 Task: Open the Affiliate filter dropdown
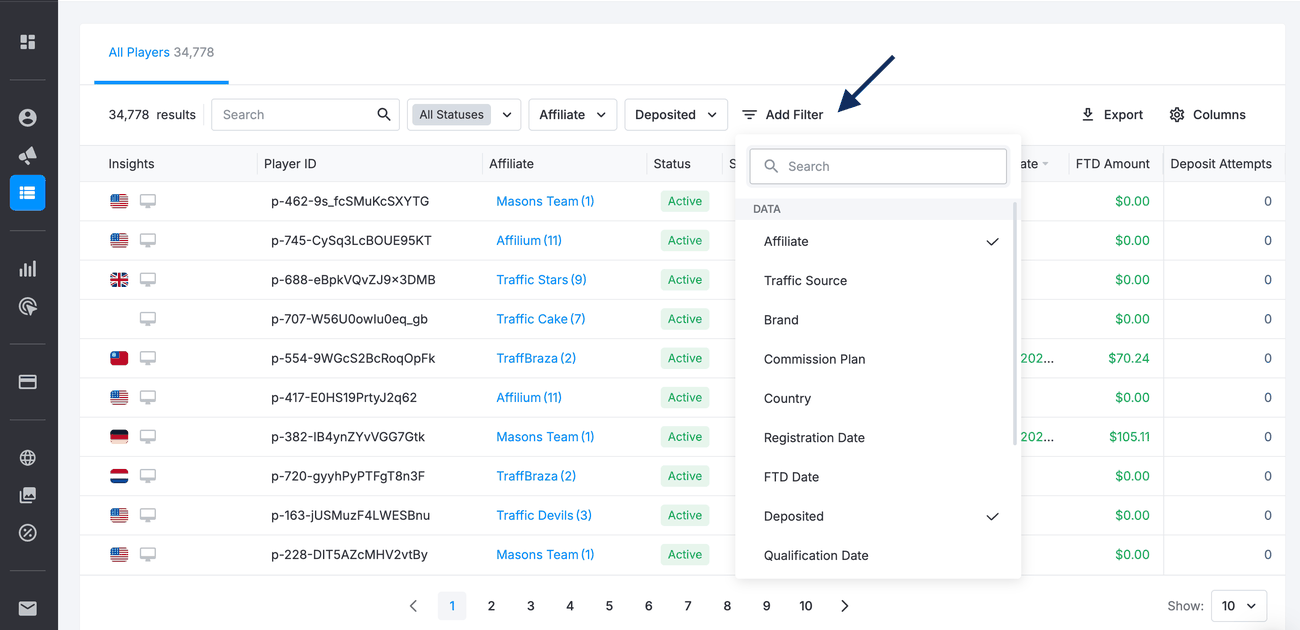(x=572, y=115)
